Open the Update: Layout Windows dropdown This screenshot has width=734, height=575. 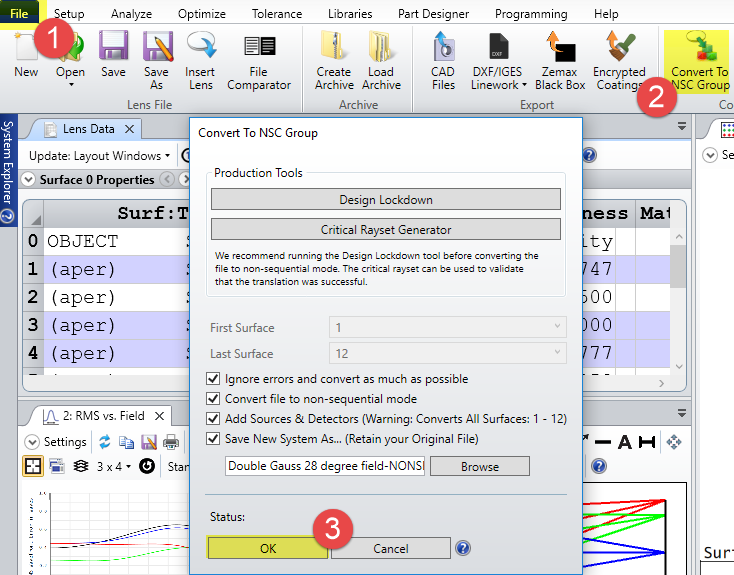[x=99, y=155]
